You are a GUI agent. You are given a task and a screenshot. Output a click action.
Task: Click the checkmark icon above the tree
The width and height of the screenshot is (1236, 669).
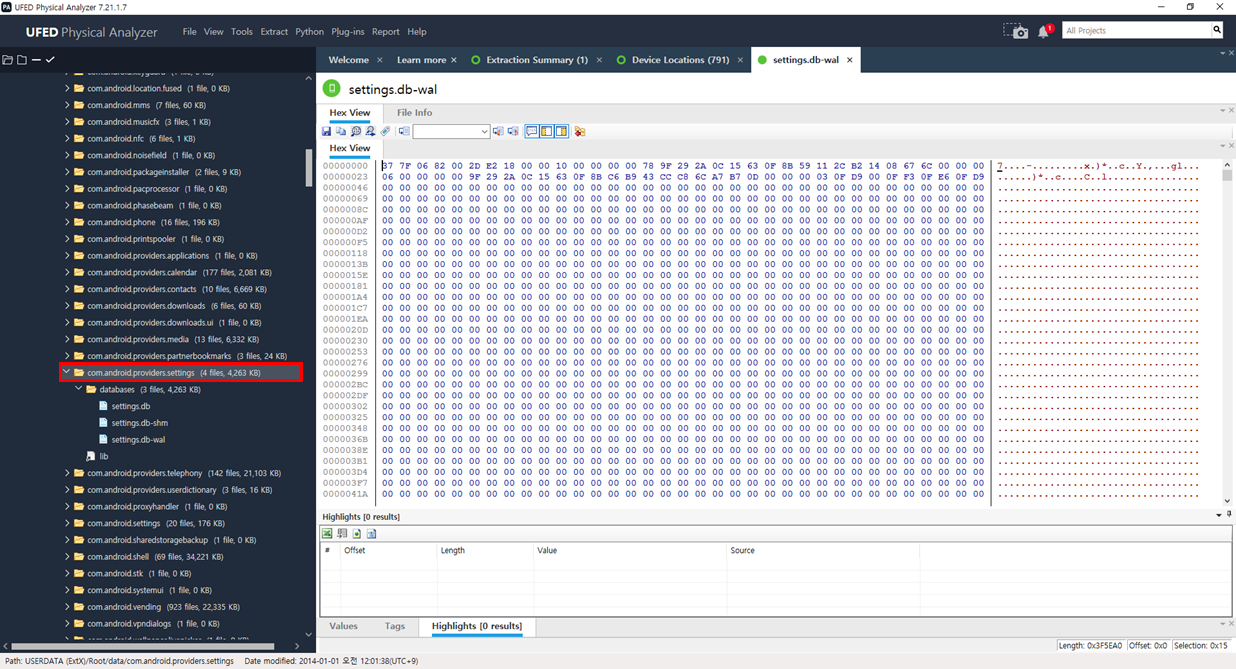tap(50, 60)
